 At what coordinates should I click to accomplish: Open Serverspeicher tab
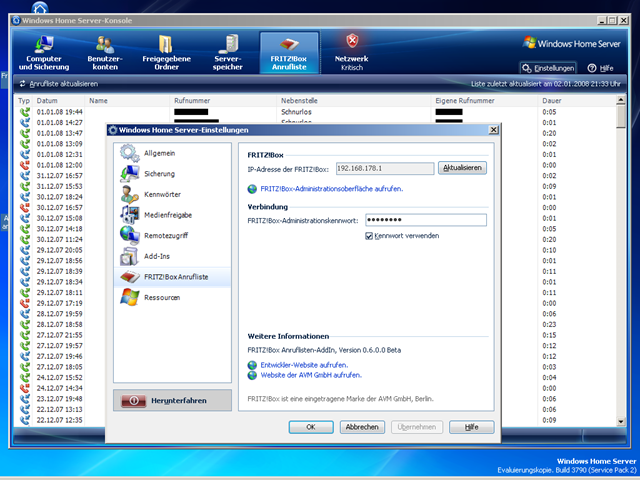(x=227, y=53)
